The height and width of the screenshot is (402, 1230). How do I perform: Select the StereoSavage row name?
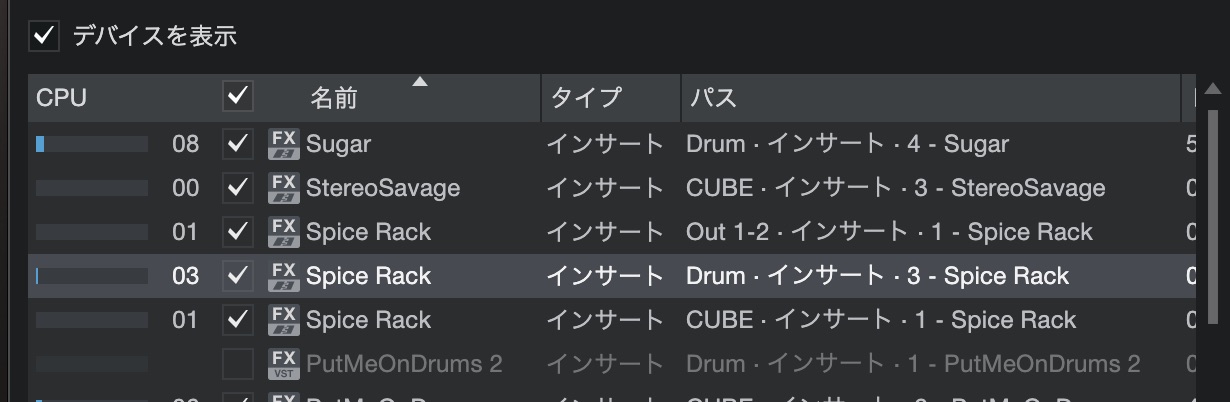(x=383, y=188)
